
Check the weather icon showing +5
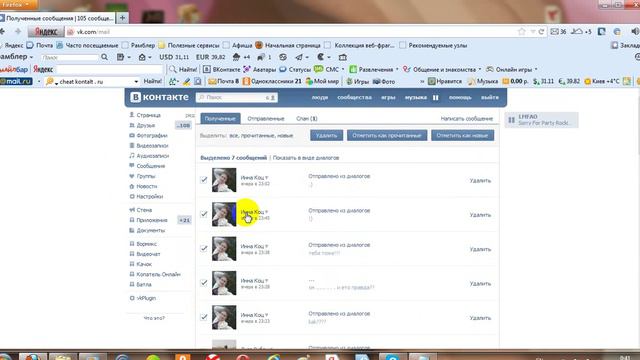[x=581, y=31]
